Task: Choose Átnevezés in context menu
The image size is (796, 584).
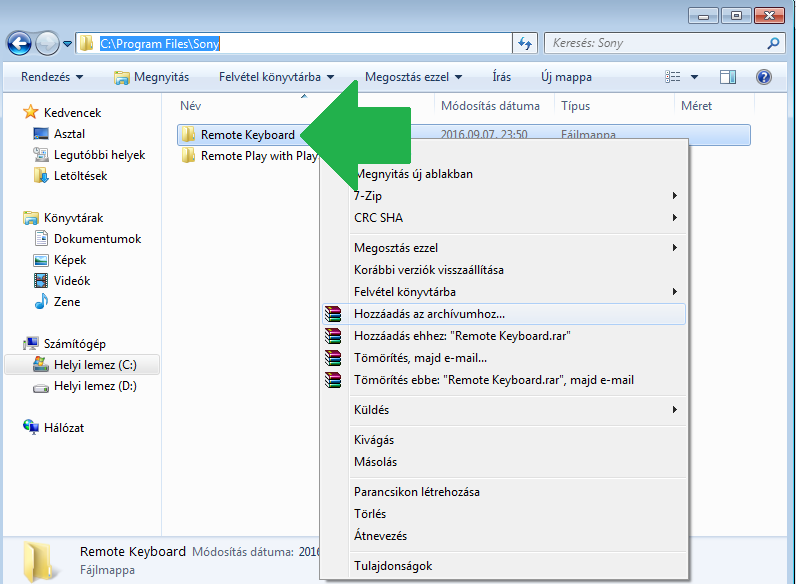Action: click(x=504, y=536)
